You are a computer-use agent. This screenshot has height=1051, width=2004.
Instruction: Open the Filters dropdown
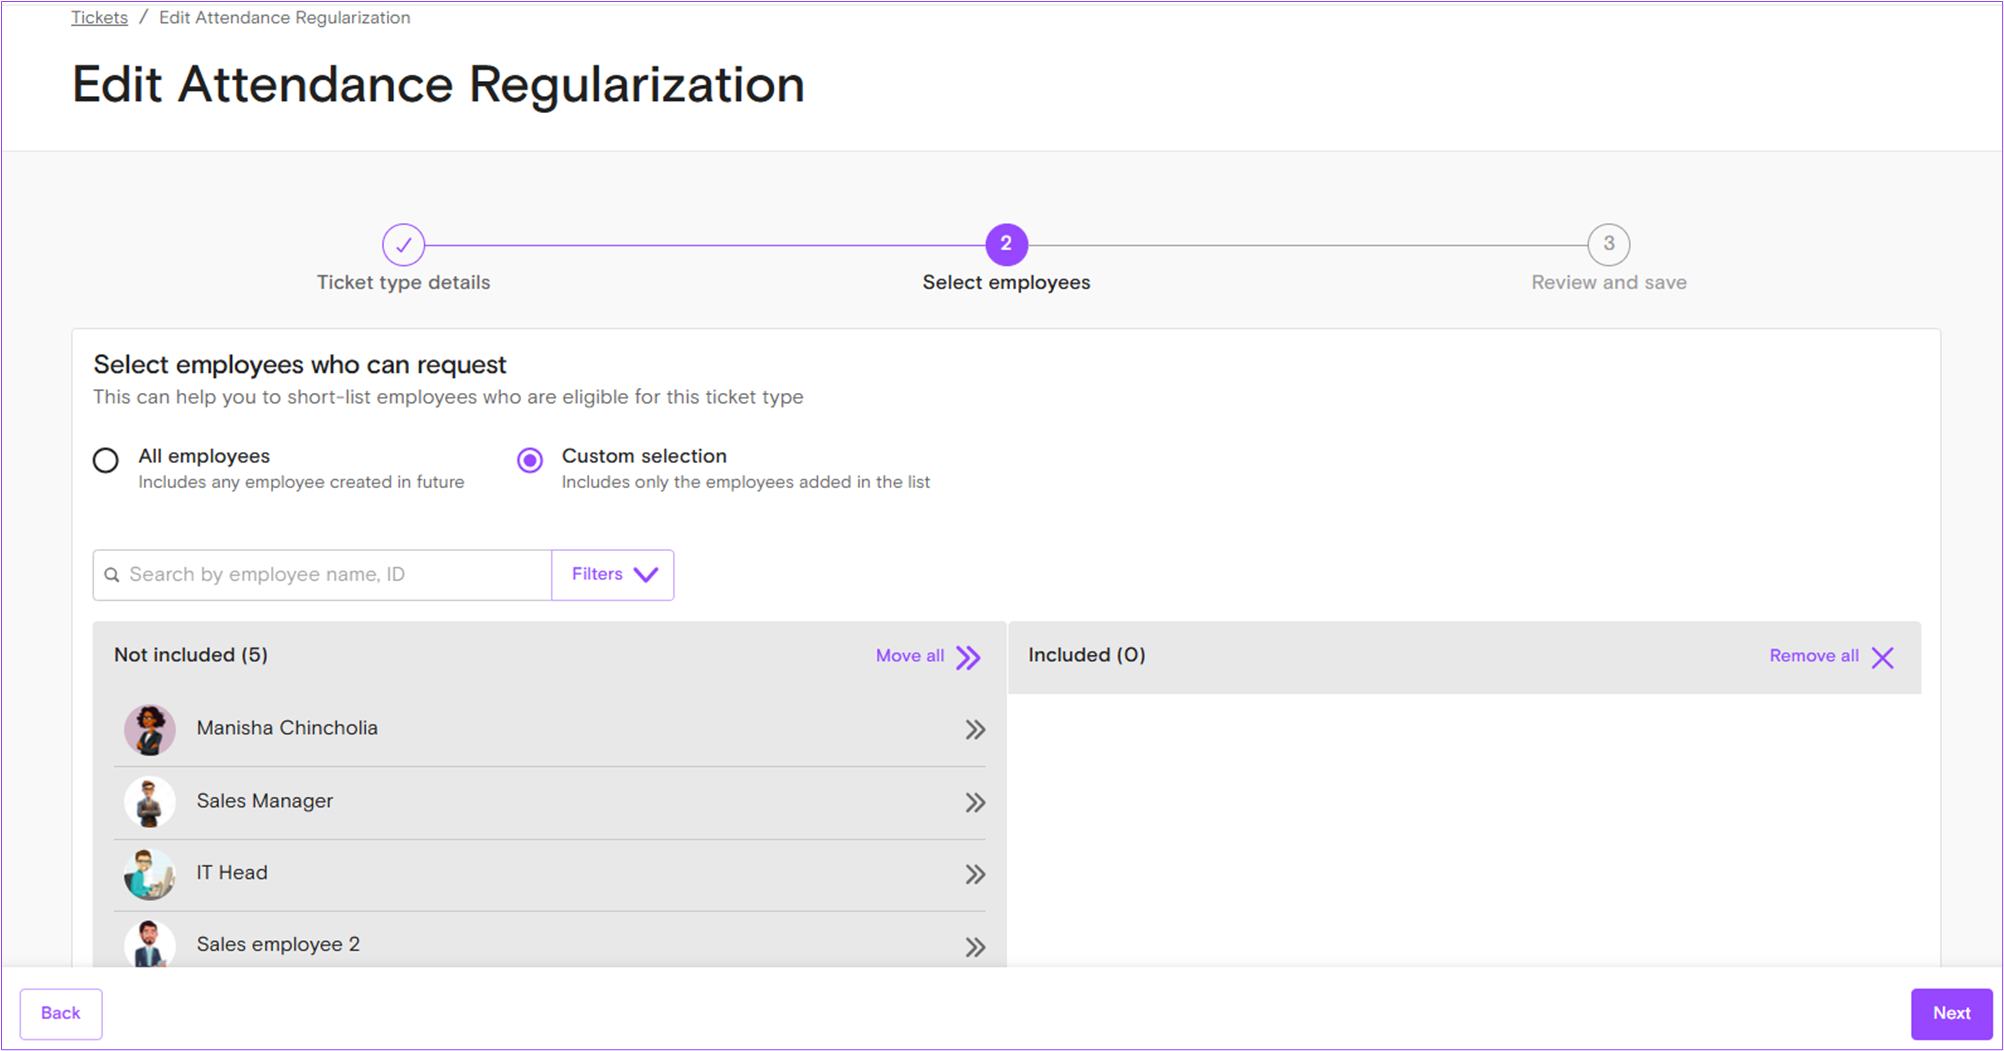613,575
